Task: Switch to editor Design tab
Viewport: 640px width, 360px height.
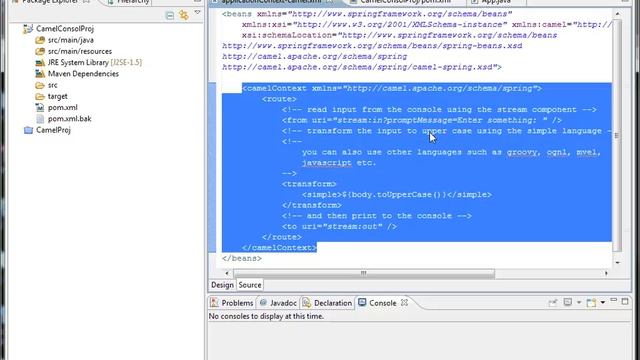Action: (222, 285)
